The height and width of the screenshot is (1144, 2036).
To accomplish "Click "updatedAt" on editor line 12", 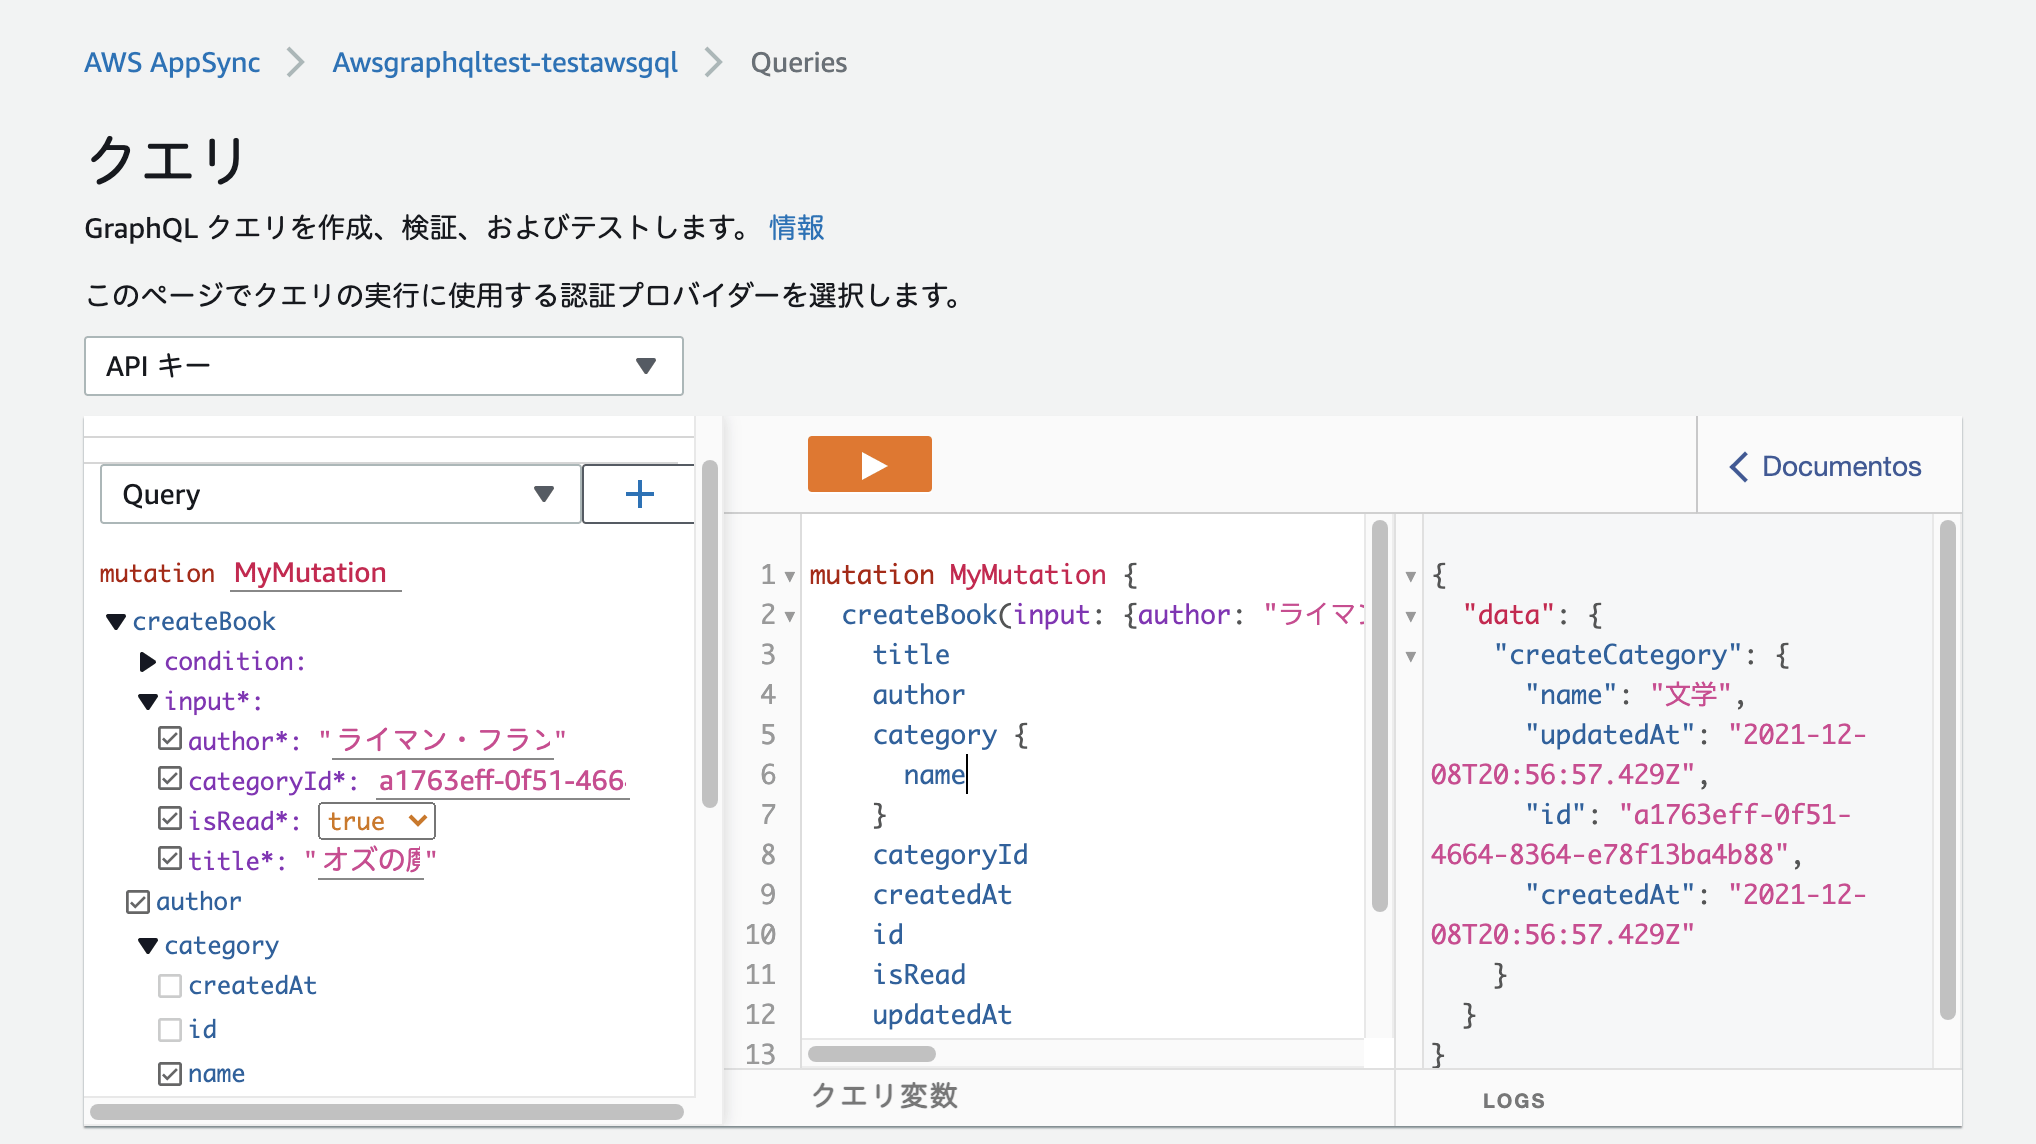I will pyautogui.click(x=942, y=1015).
